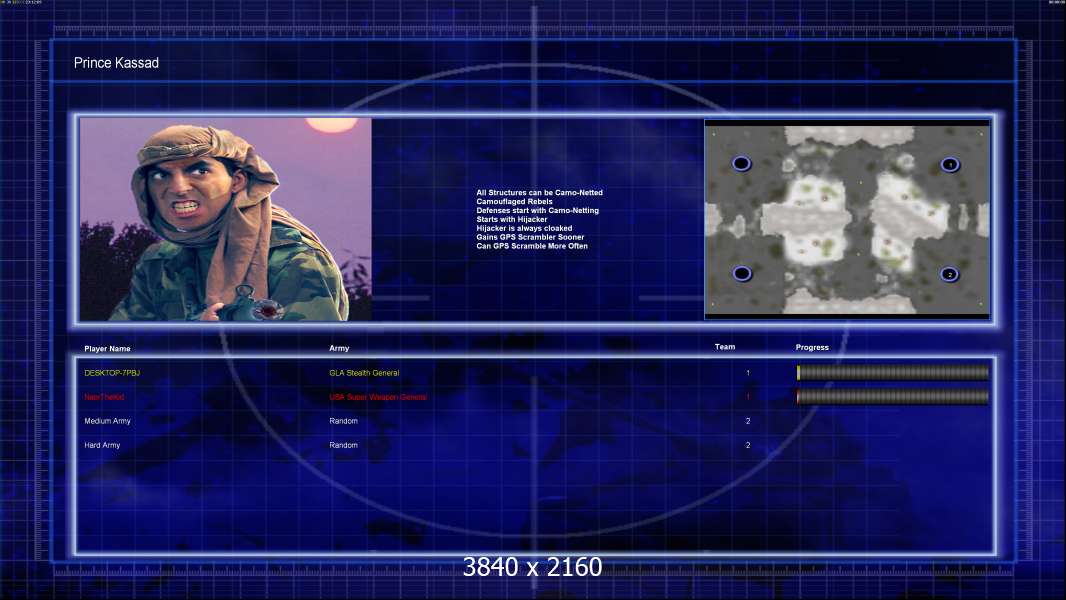The height and width of the screenshot is (600, 1066).
Task: Click team number 2 for Hard Army
Action: pyautogui.click(x=748, y=445)
